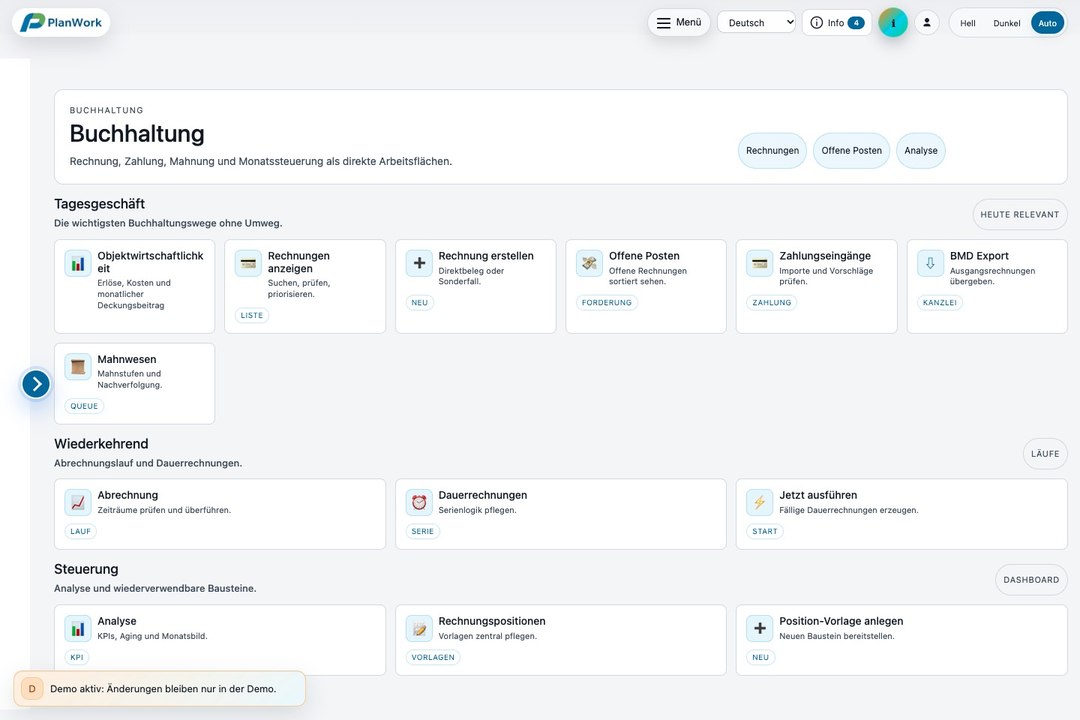Click the Dauerrechnungen alarm clock icon
The height and width of the screenshot is (720, 1080).
click(x=419, y=502)
